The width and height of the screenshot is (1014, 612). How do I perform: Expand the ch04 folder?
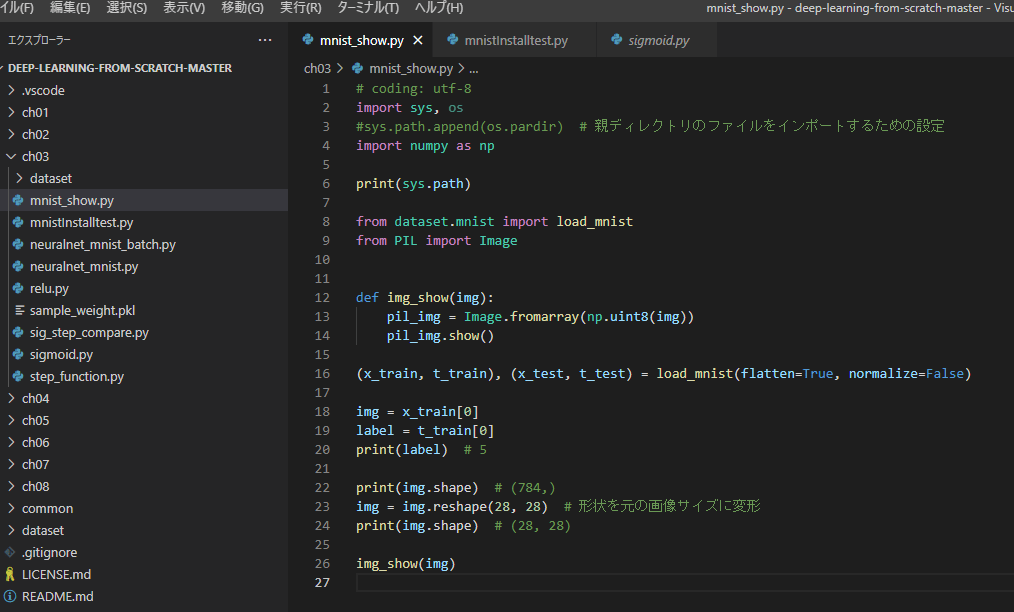[11, 398]
